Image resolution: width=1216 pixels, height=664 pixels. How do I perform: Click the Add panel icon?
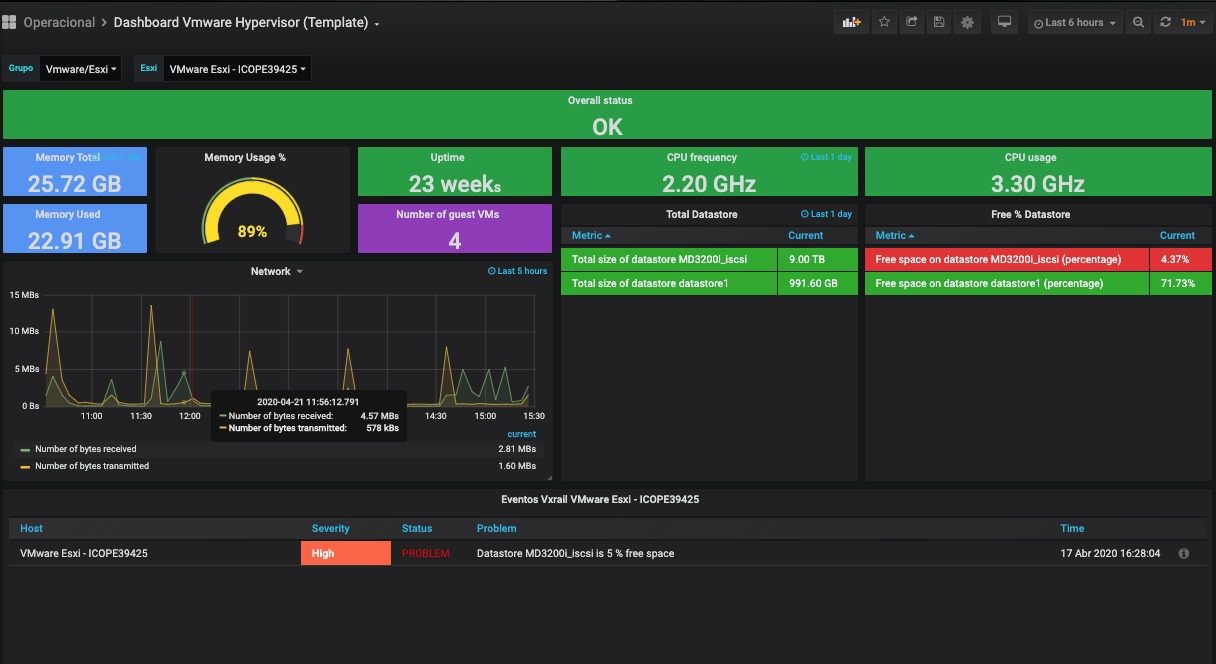point(851,22)
